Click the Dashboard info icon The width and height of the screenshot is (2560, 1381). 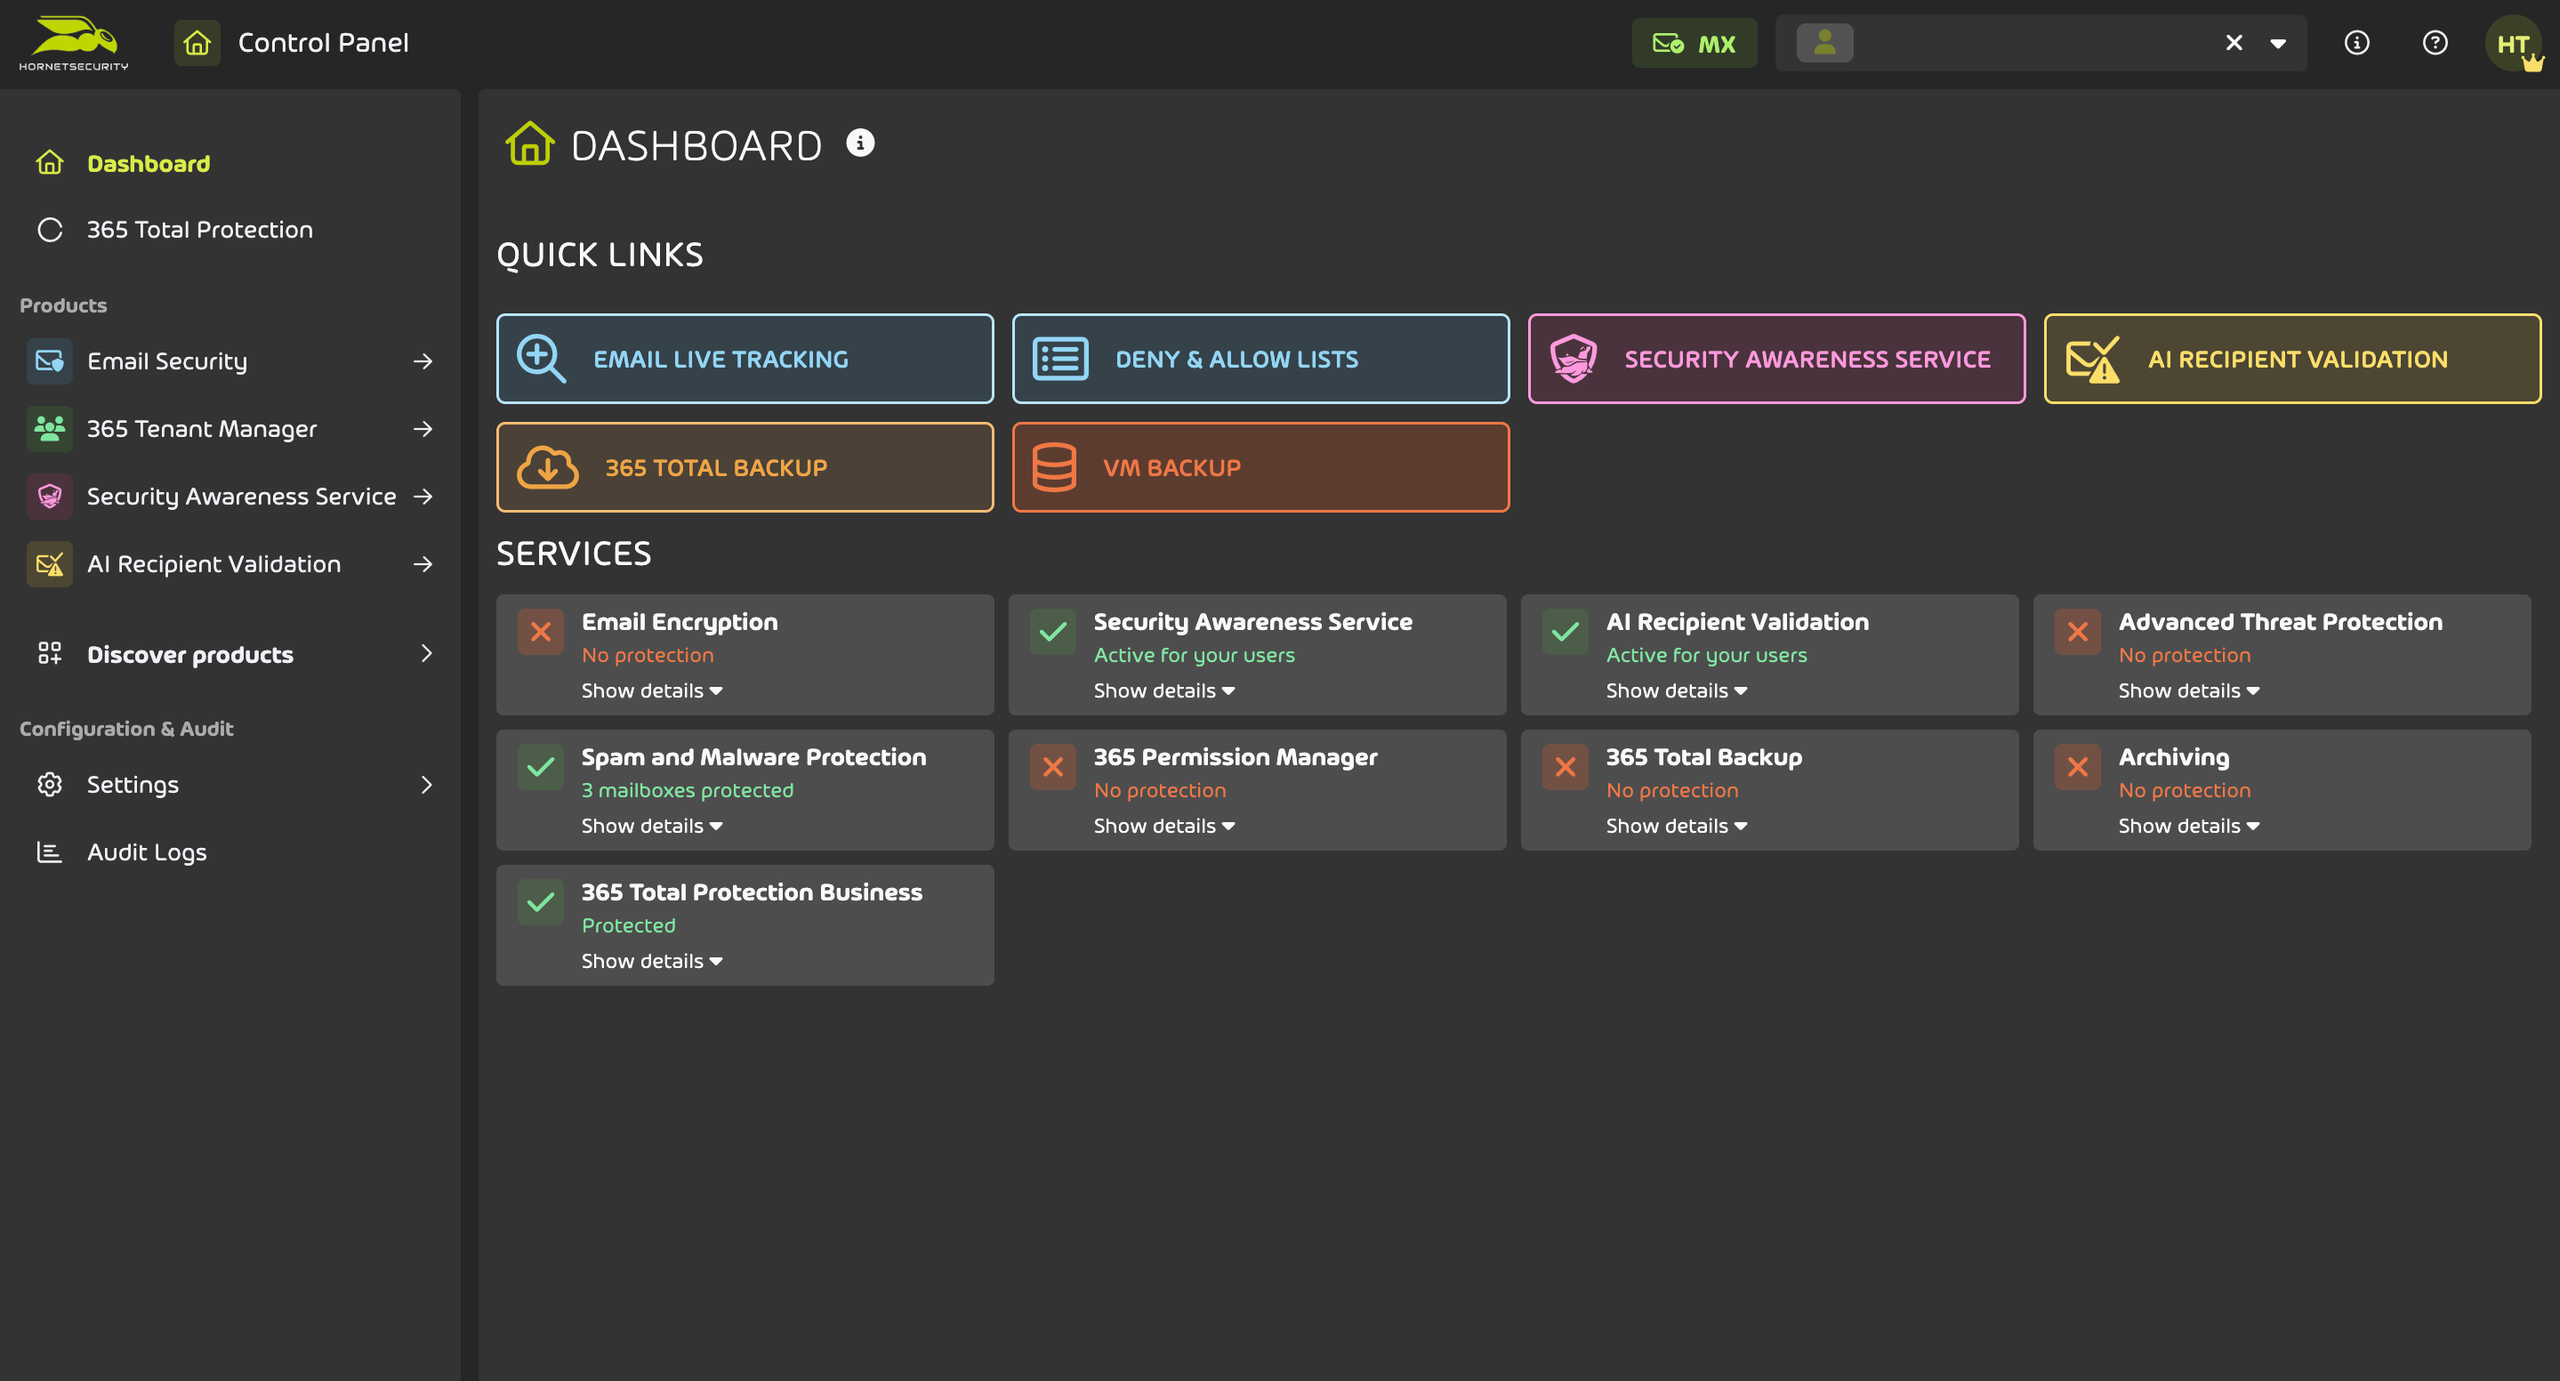click(860, 143)
